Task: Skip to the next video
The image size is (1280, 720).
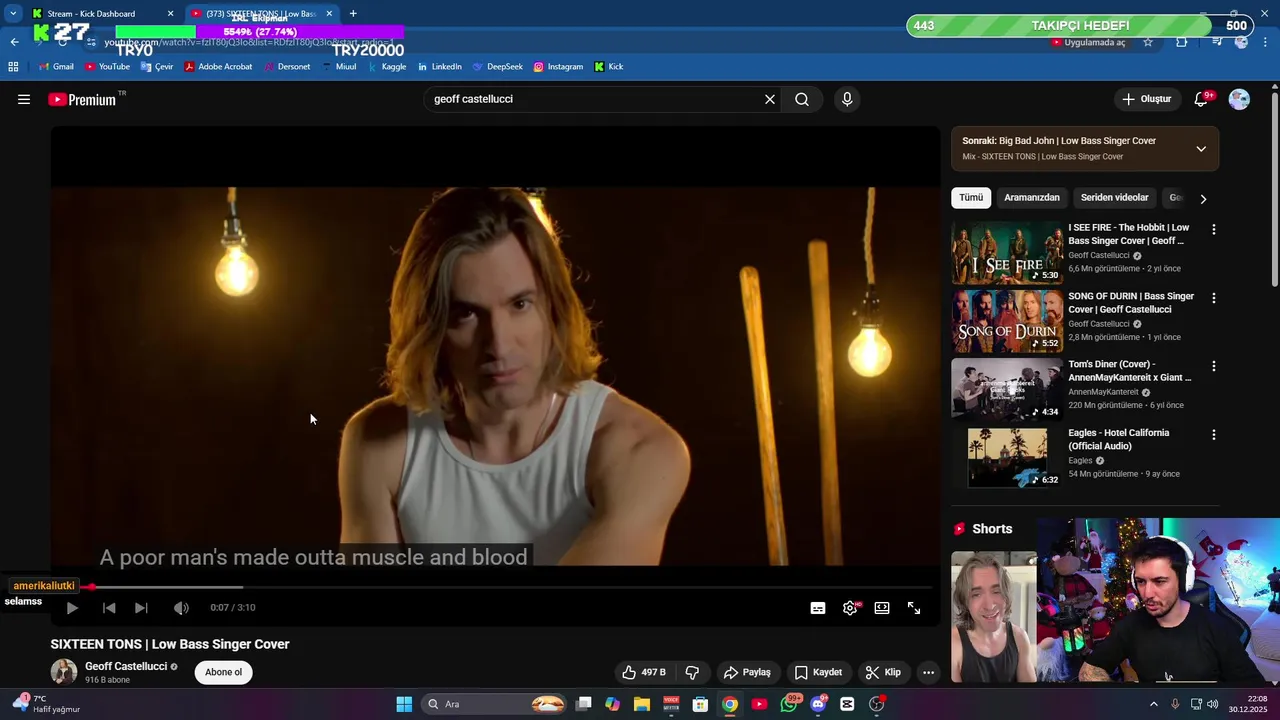Action: tap(141, 608)
